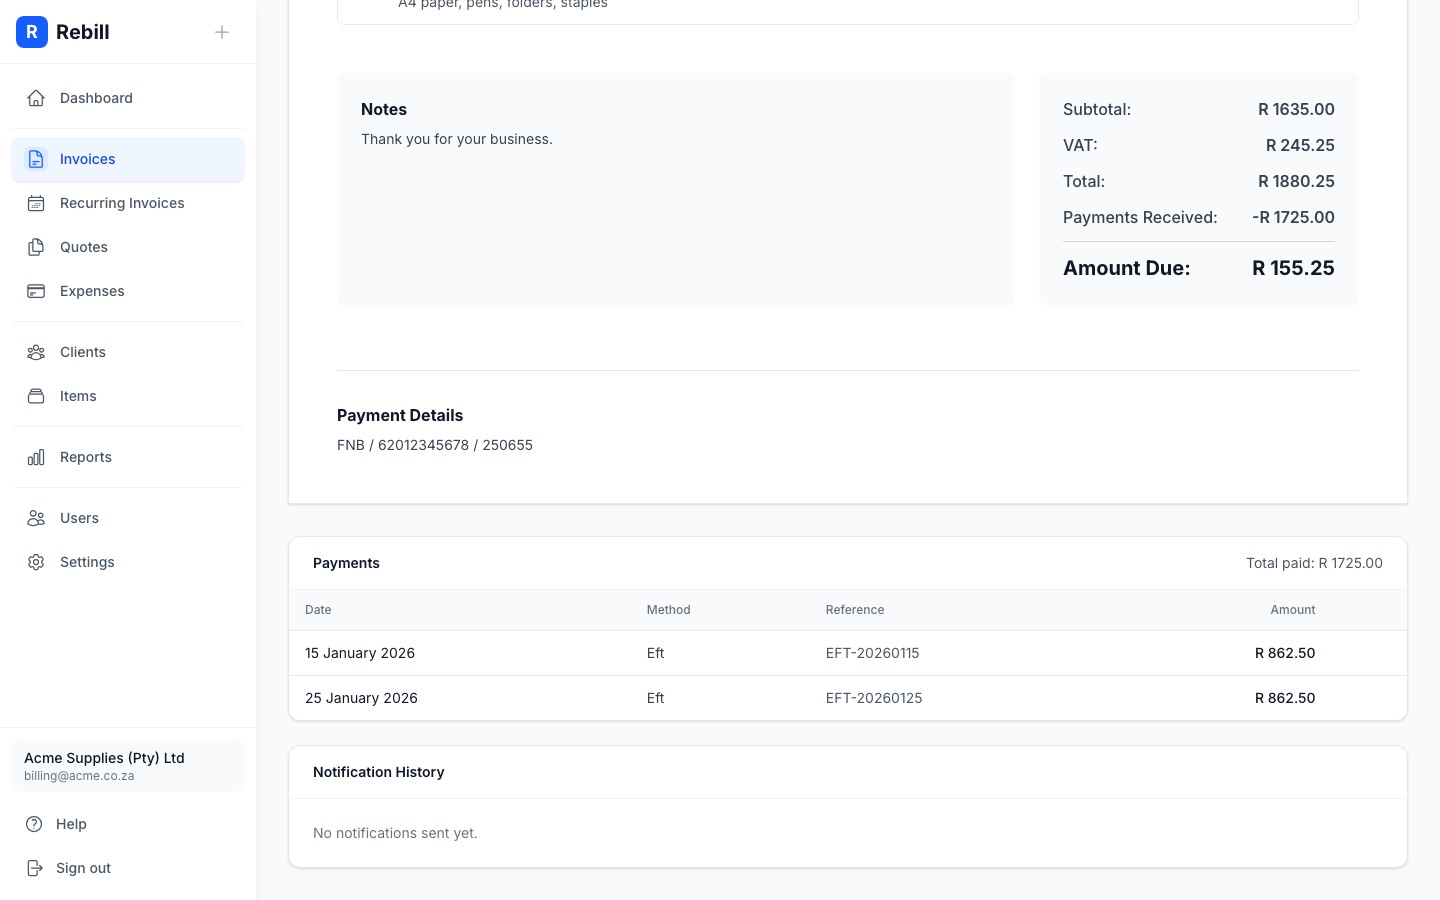Viewport: 1440px width, 900px height.
Task: Click the Sign out arrow icon
Action: [36, 868]
